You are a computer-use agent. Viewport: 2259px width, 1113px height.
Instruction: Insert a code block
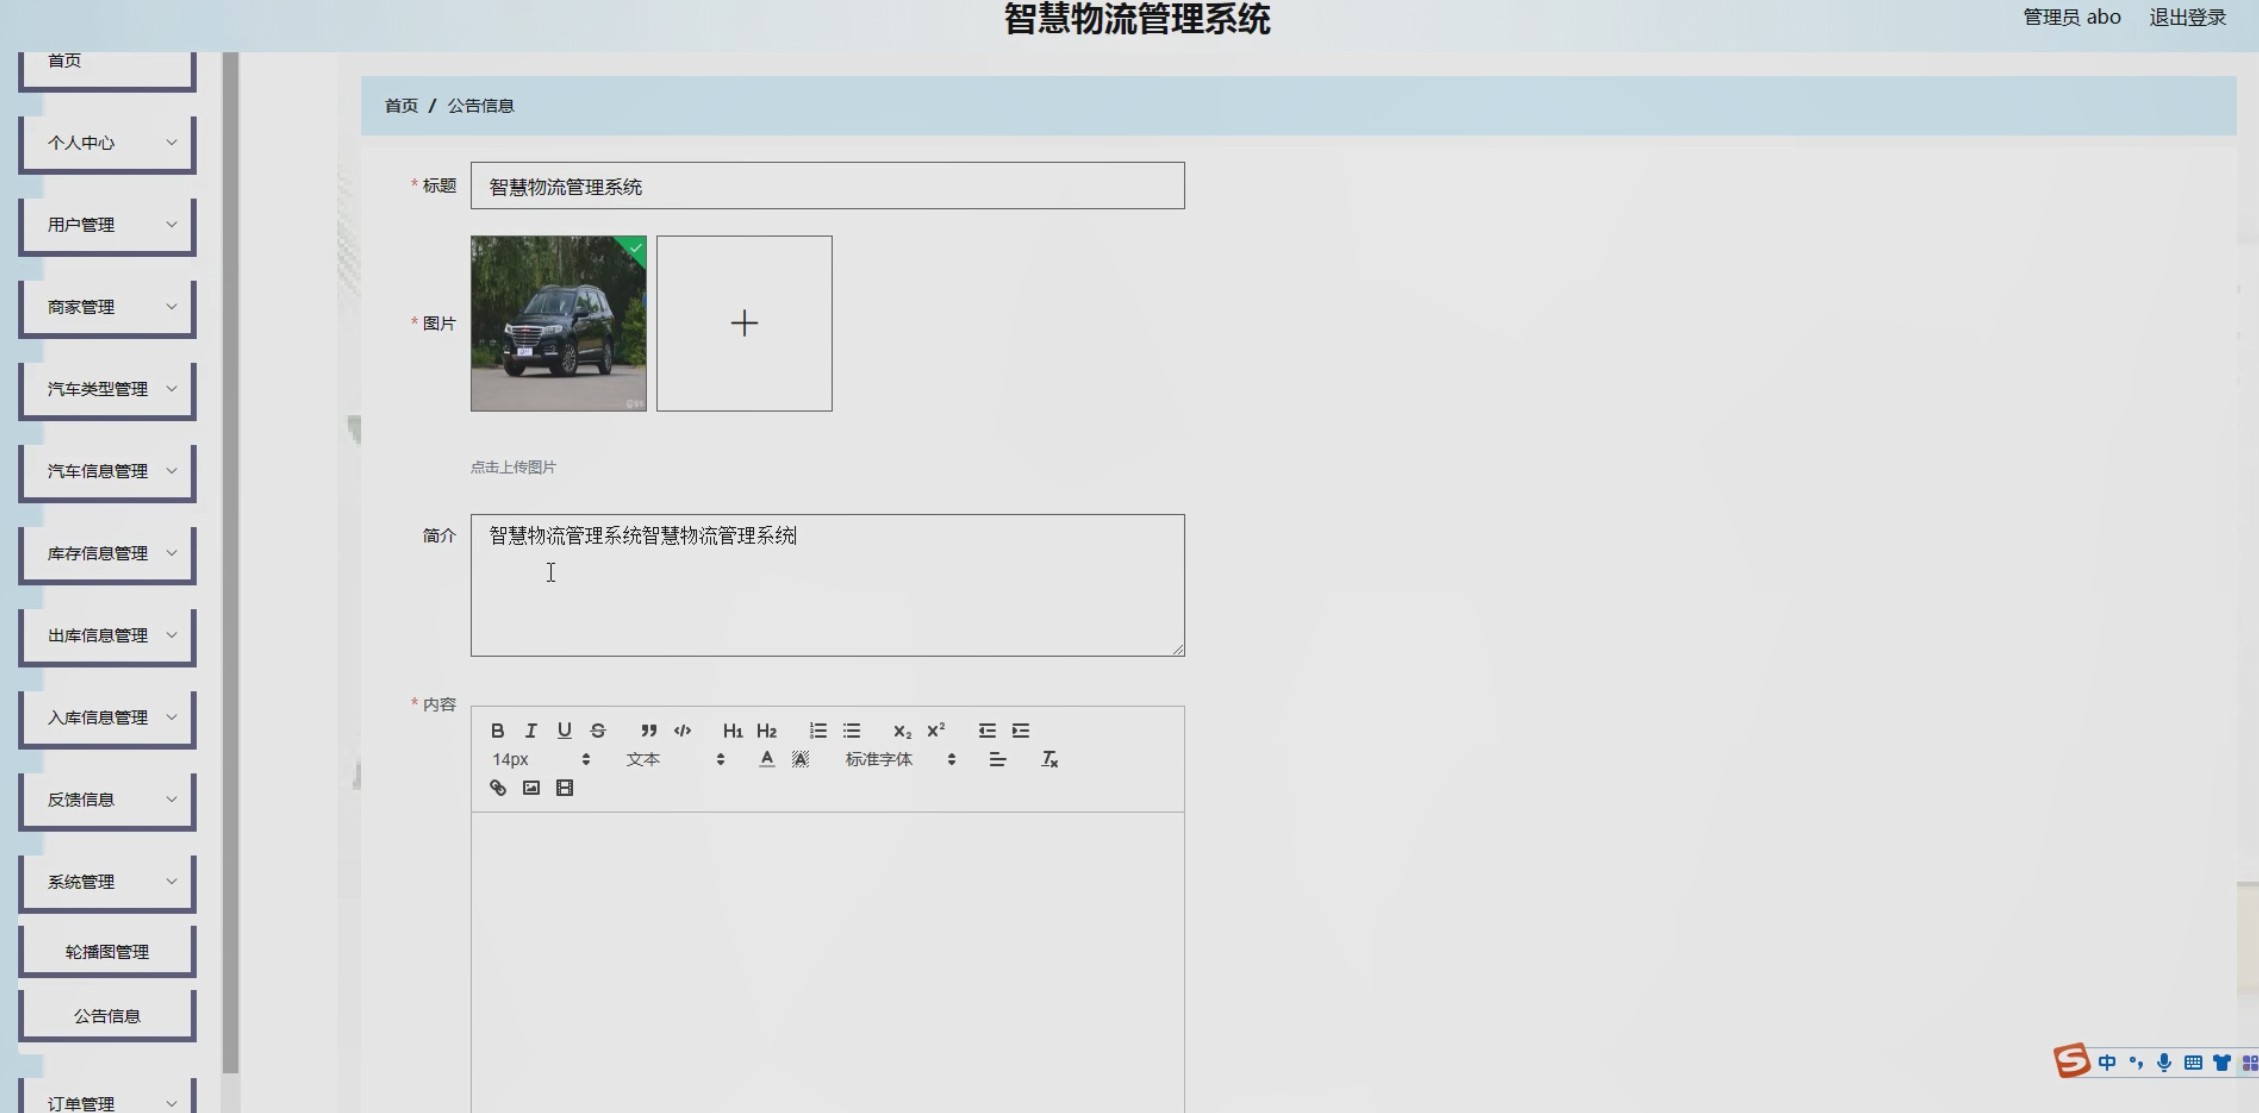(x=682, y=731)
